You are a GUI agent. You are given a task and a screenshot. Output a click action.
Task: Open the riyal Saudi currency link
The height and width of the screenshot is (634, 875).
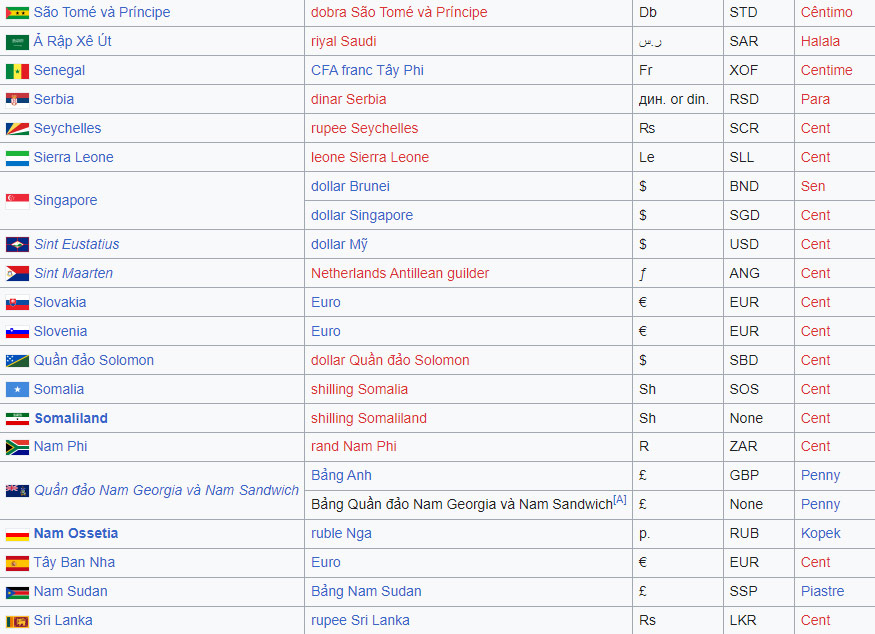pos(343,42)
